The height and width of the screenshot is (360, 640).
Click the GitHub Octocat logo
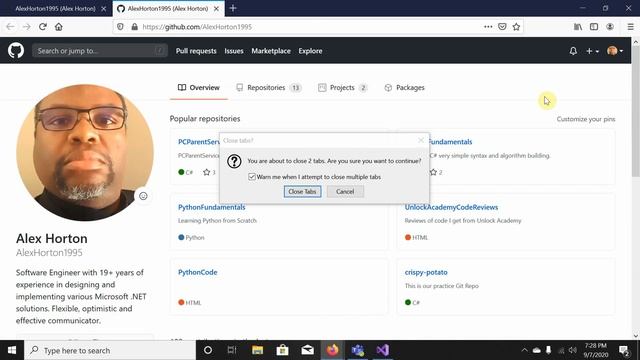(x=16, y=51)
